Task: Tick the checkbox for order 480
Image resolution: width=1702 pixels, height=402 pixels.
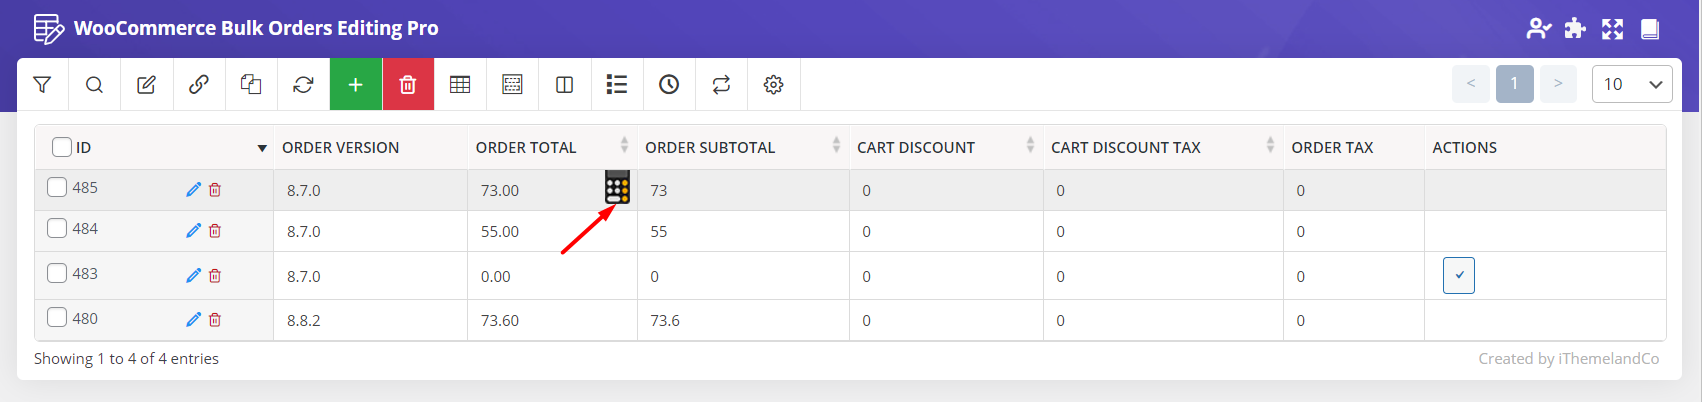Action: pos(57,318)
